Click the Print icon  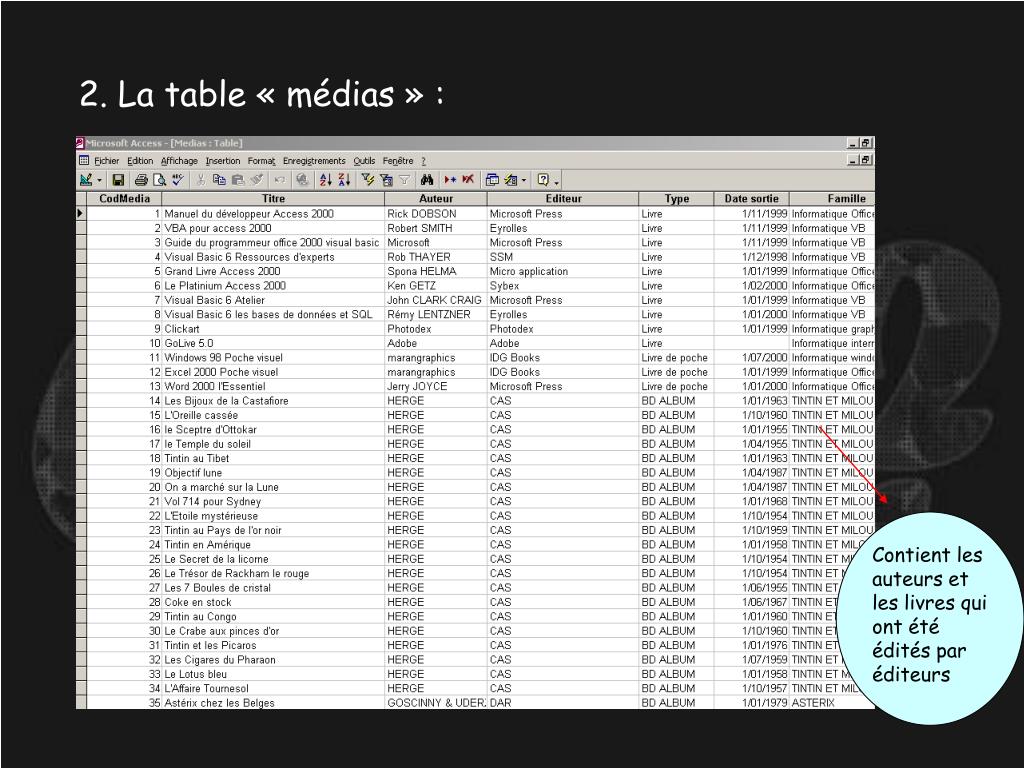click(x=140, y=180)
